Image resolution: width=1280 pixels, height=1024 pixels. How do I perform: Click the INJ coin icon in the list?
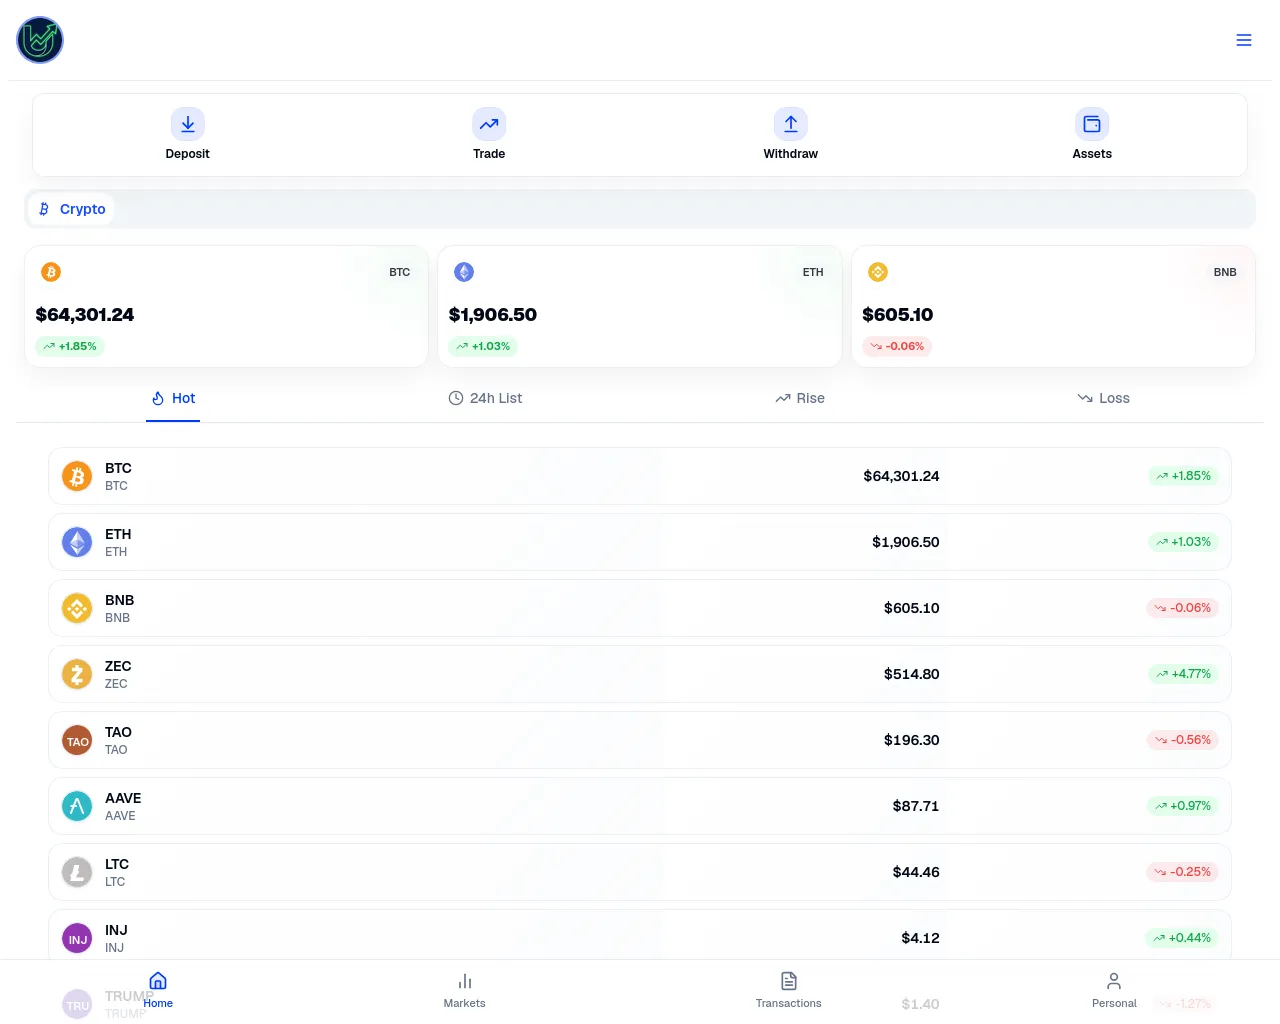pyautogui.click(x=77, y=938)
